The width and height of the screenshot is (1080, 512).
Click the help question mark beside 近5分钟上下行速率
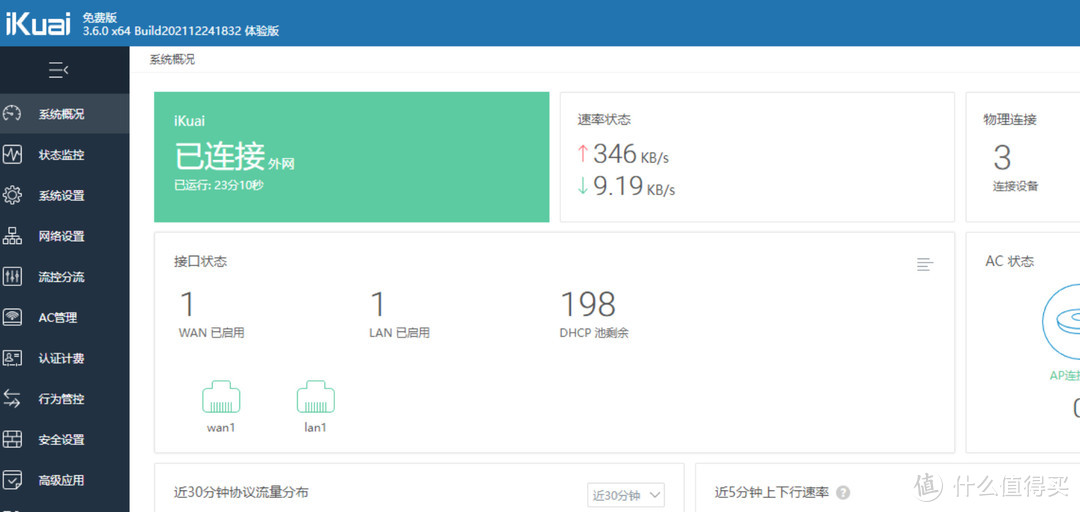tap(842, 493)
